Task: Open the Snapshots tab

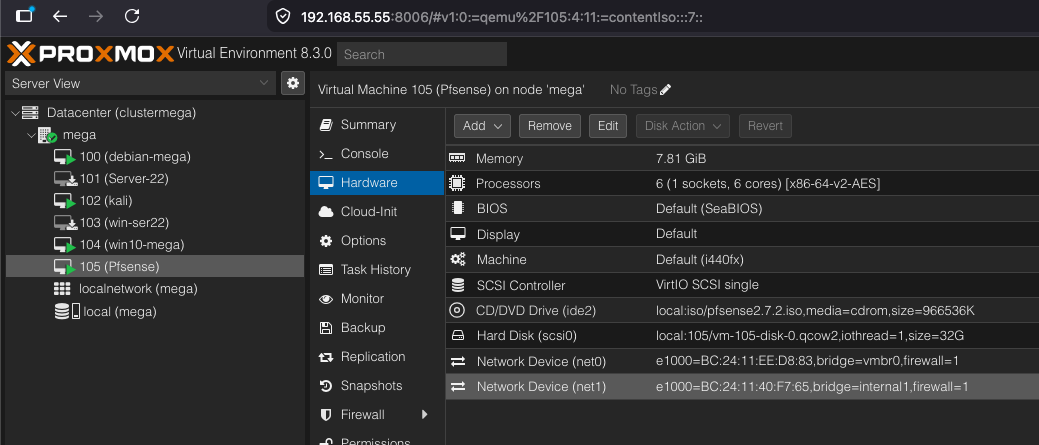Action: tap(377, 385)
